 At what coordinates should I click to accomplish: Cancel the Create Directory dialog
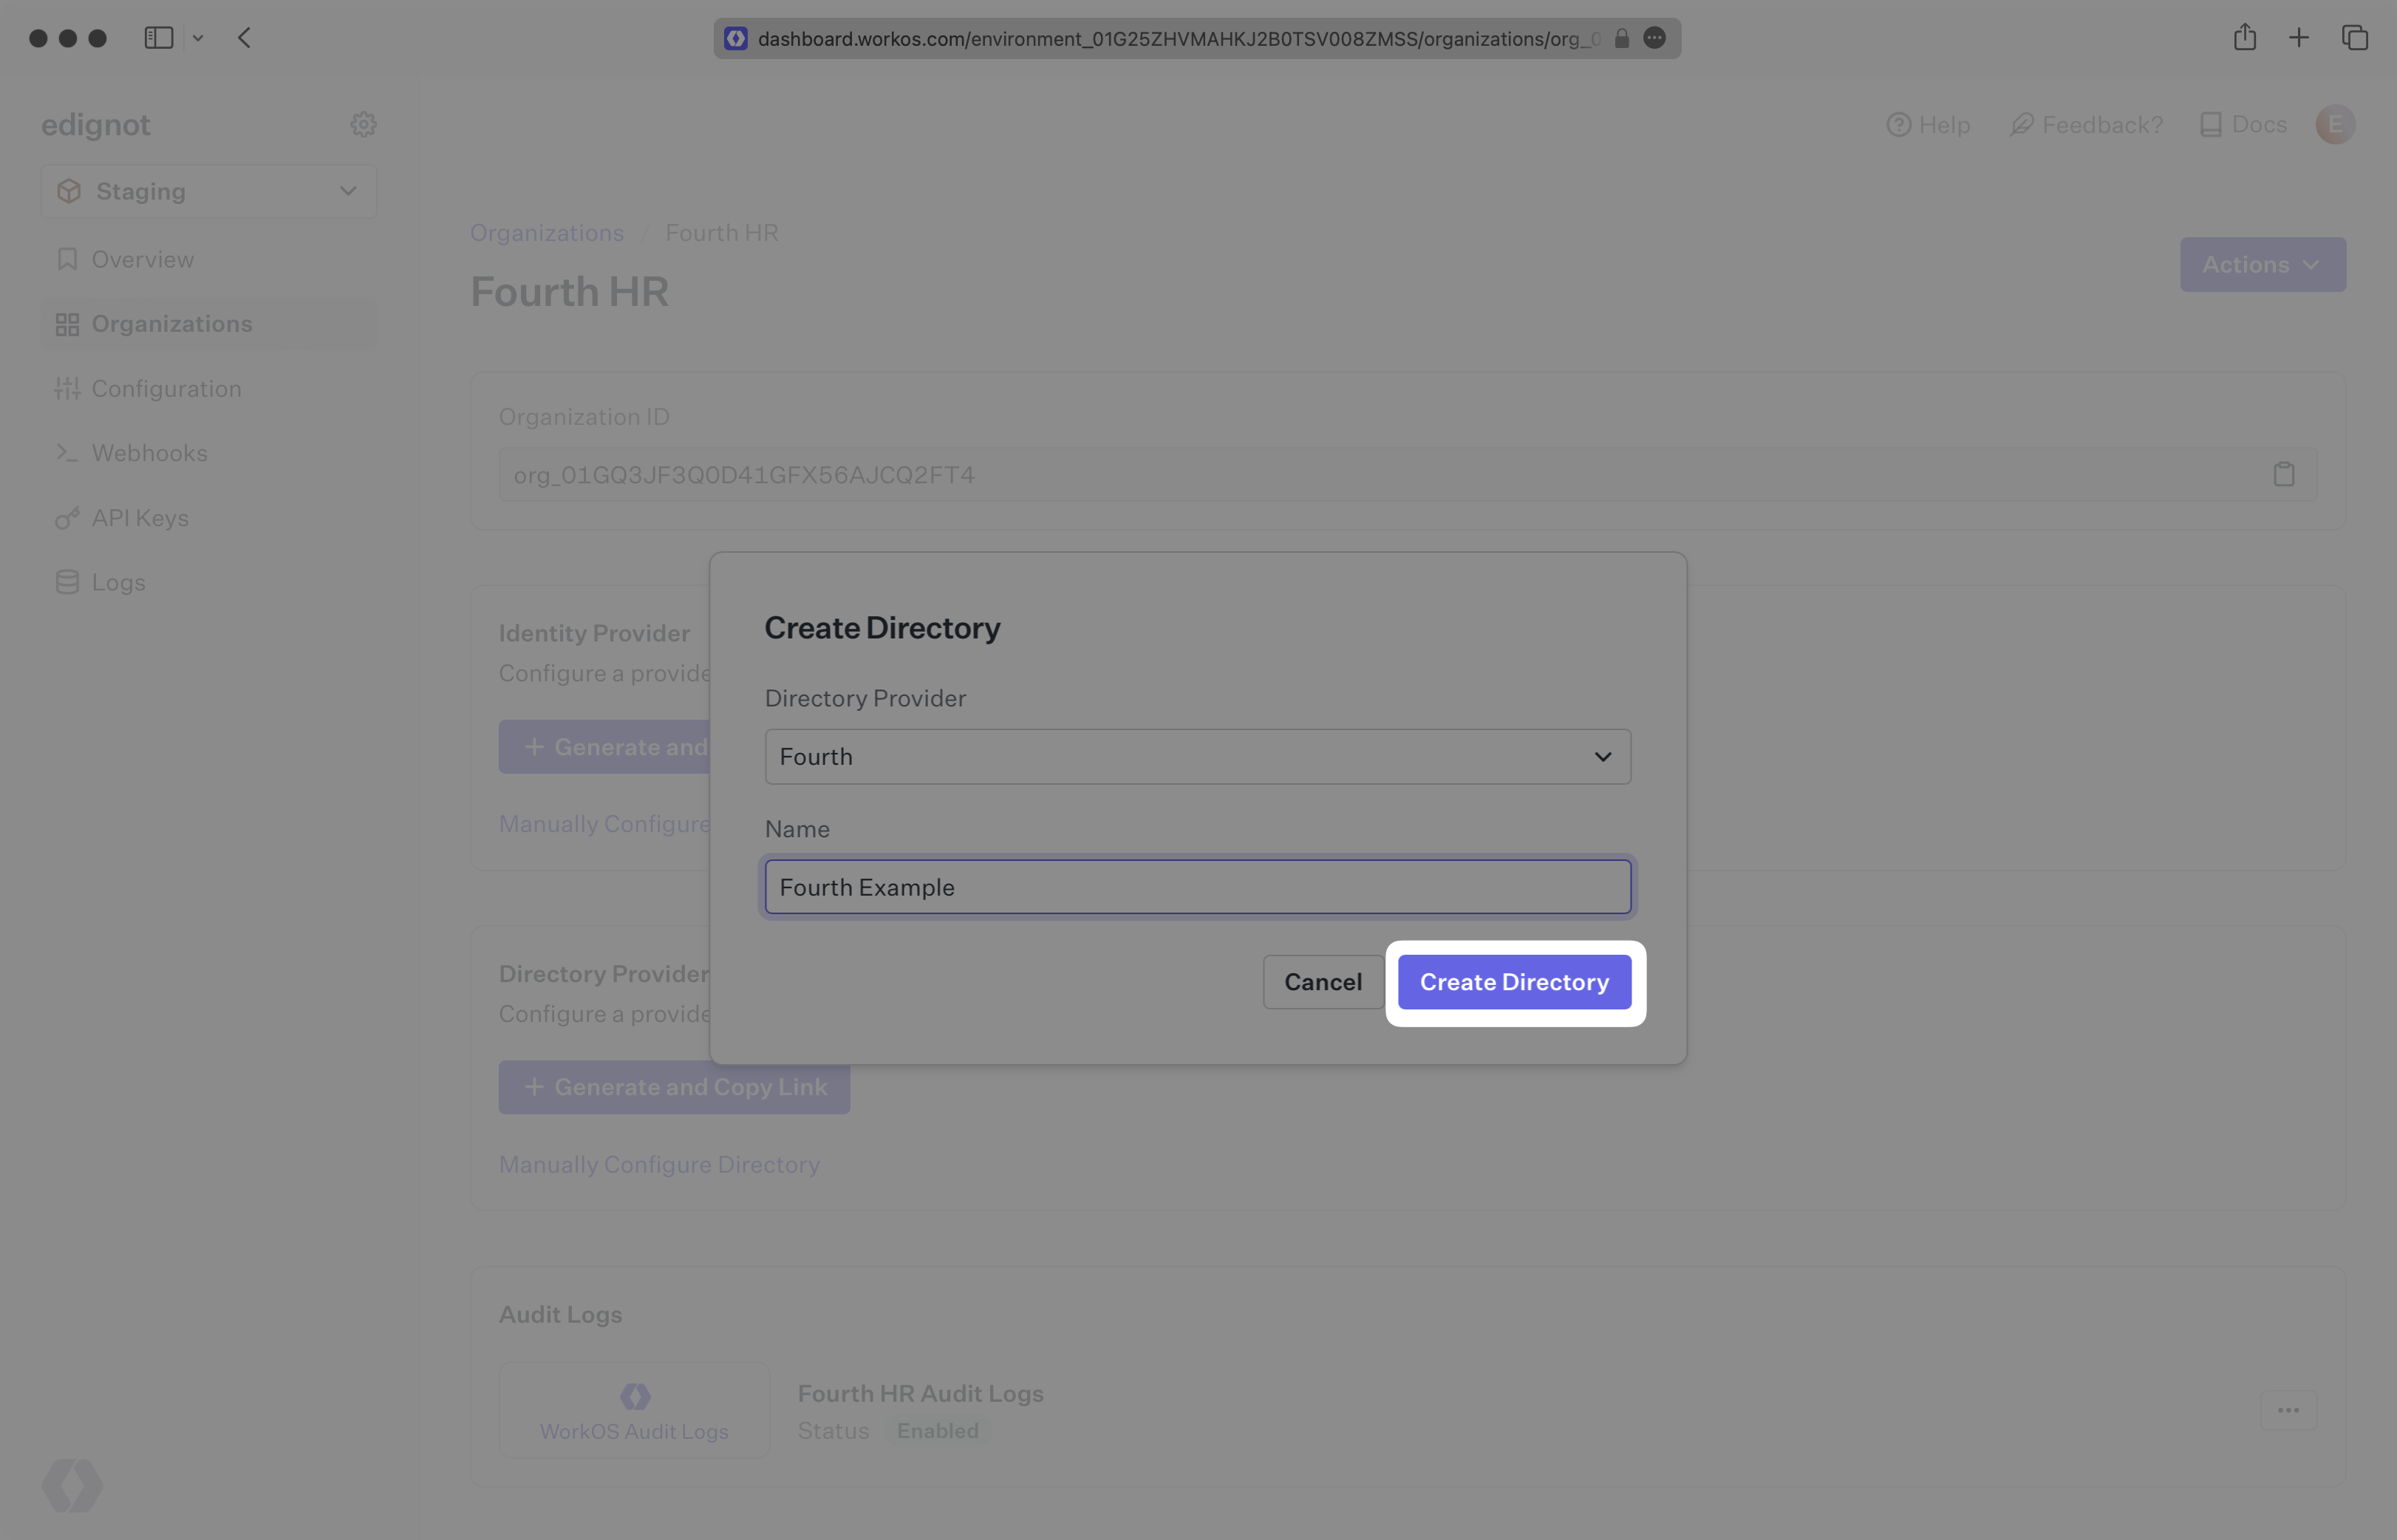1322,982
